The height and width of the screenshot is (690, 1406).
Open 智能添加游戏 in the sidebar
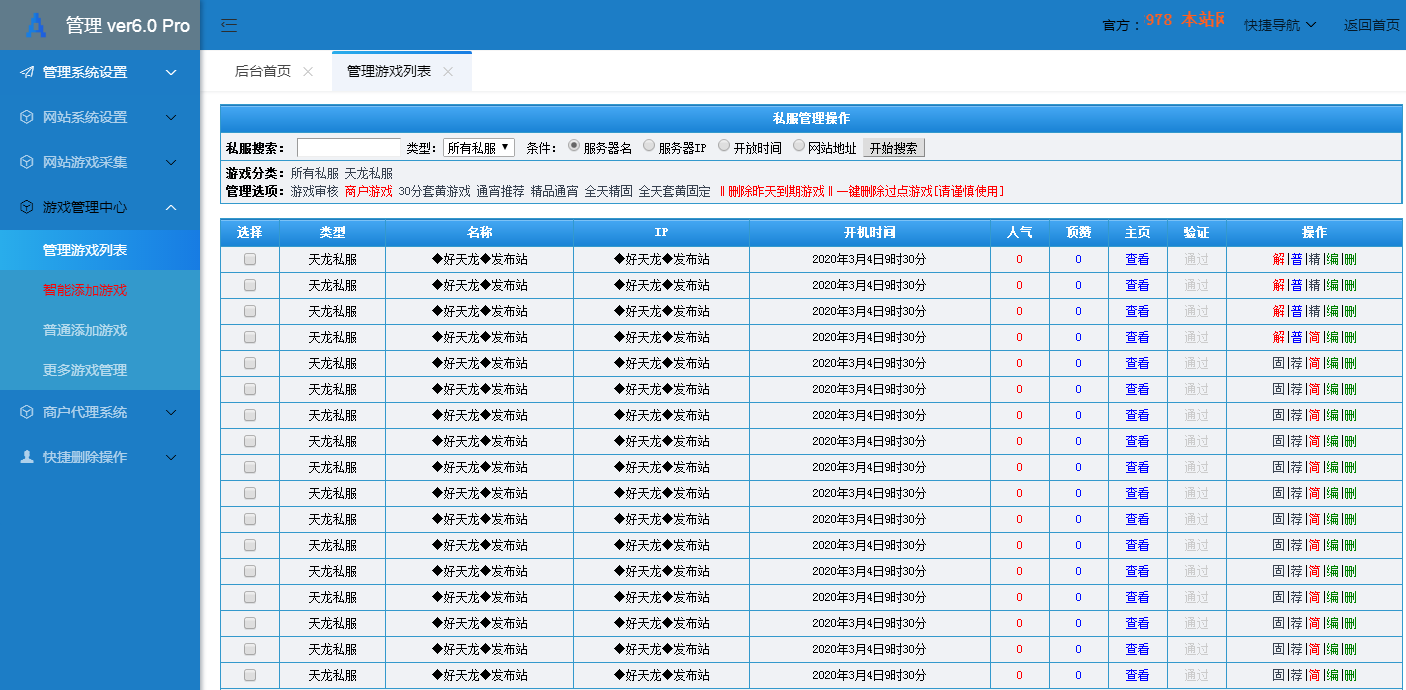click(100, 290)
